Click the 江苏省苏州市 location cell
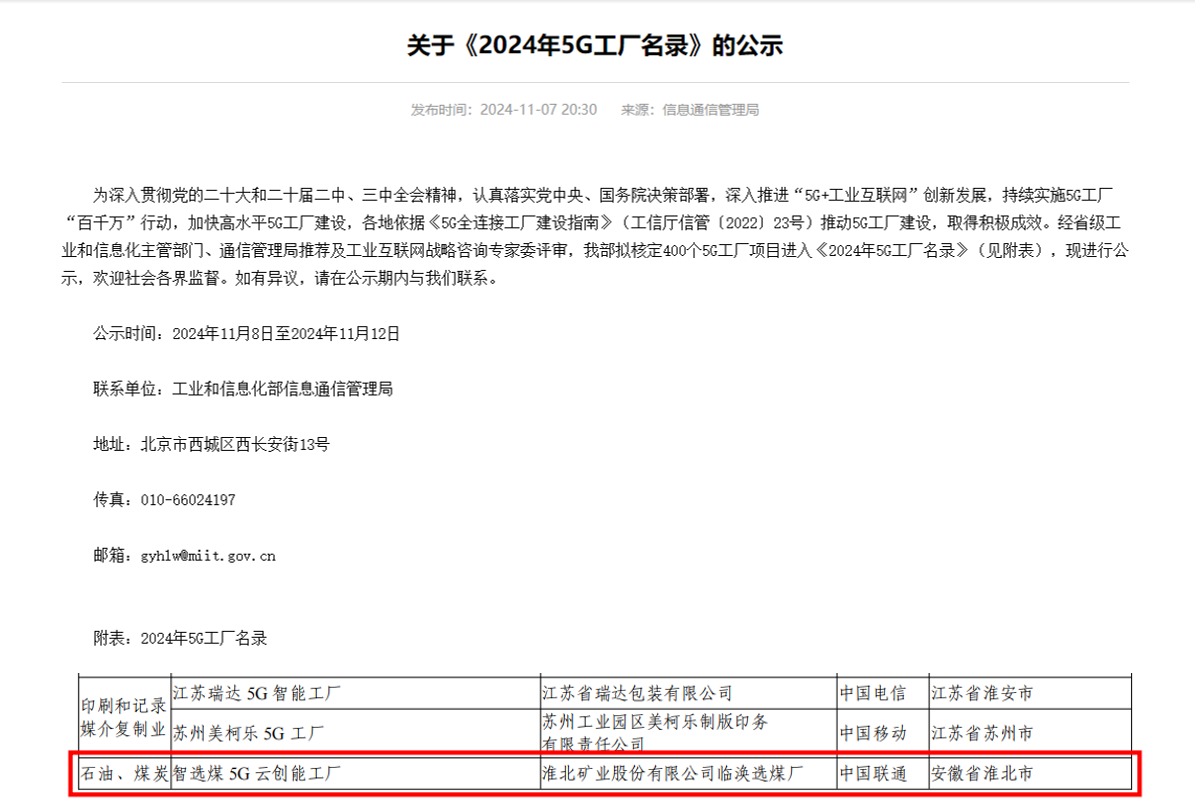The height and width of the screenshot is (809, 1195). click(982, 733)
